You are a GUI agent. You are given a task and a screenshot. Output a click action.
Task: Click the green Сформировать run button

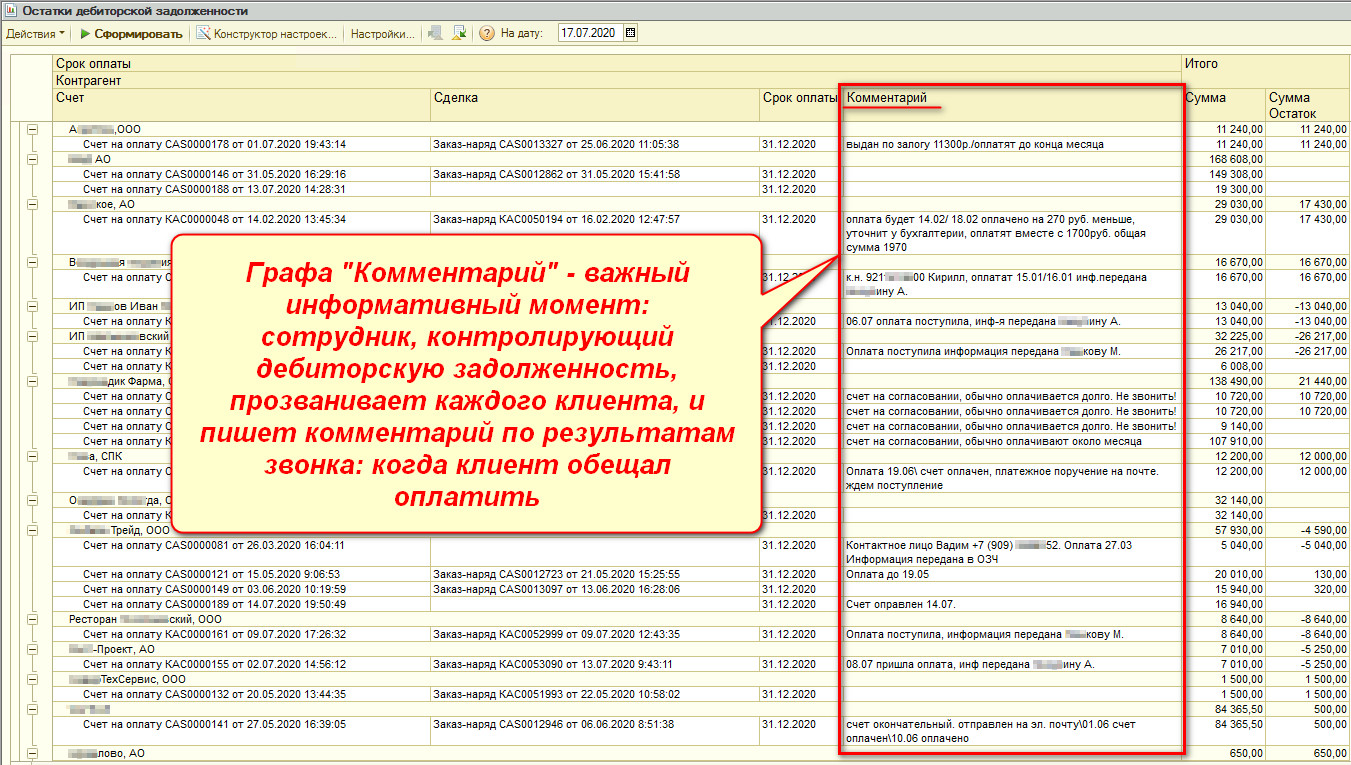pyautogui.click(x=131, y=33)
